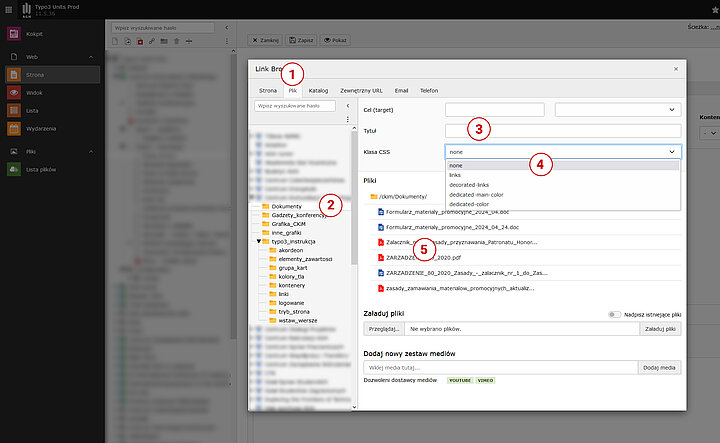The image size is (720, 443).
Task: Switch to the Plik tab
Action: 292,91
